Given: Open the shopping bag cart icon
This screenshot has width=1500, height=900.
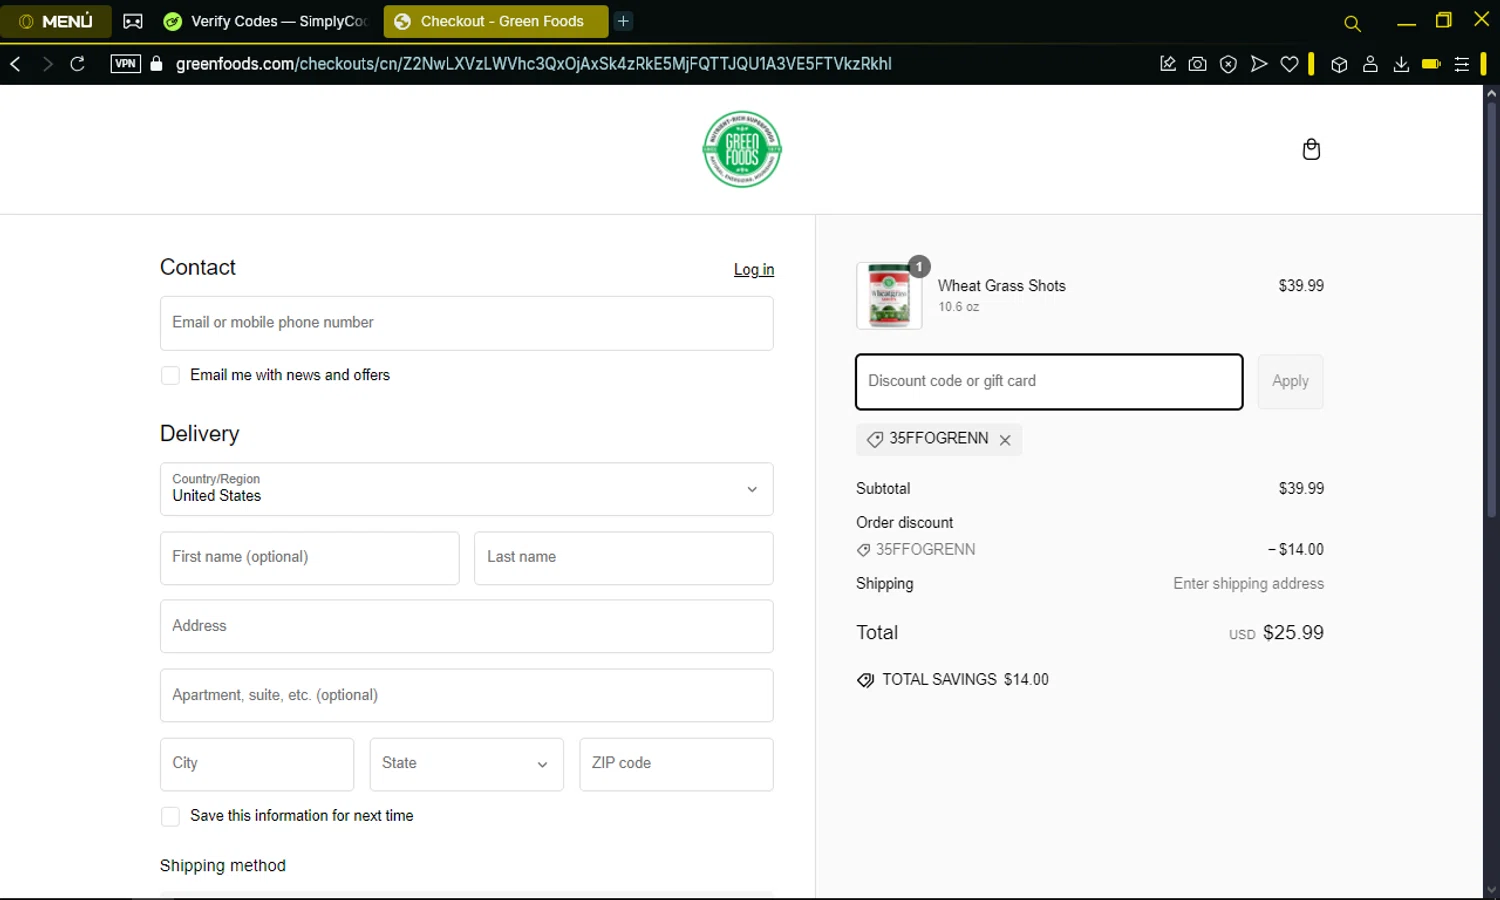Looking at the screenshot, I should (x=1311, y=149).
